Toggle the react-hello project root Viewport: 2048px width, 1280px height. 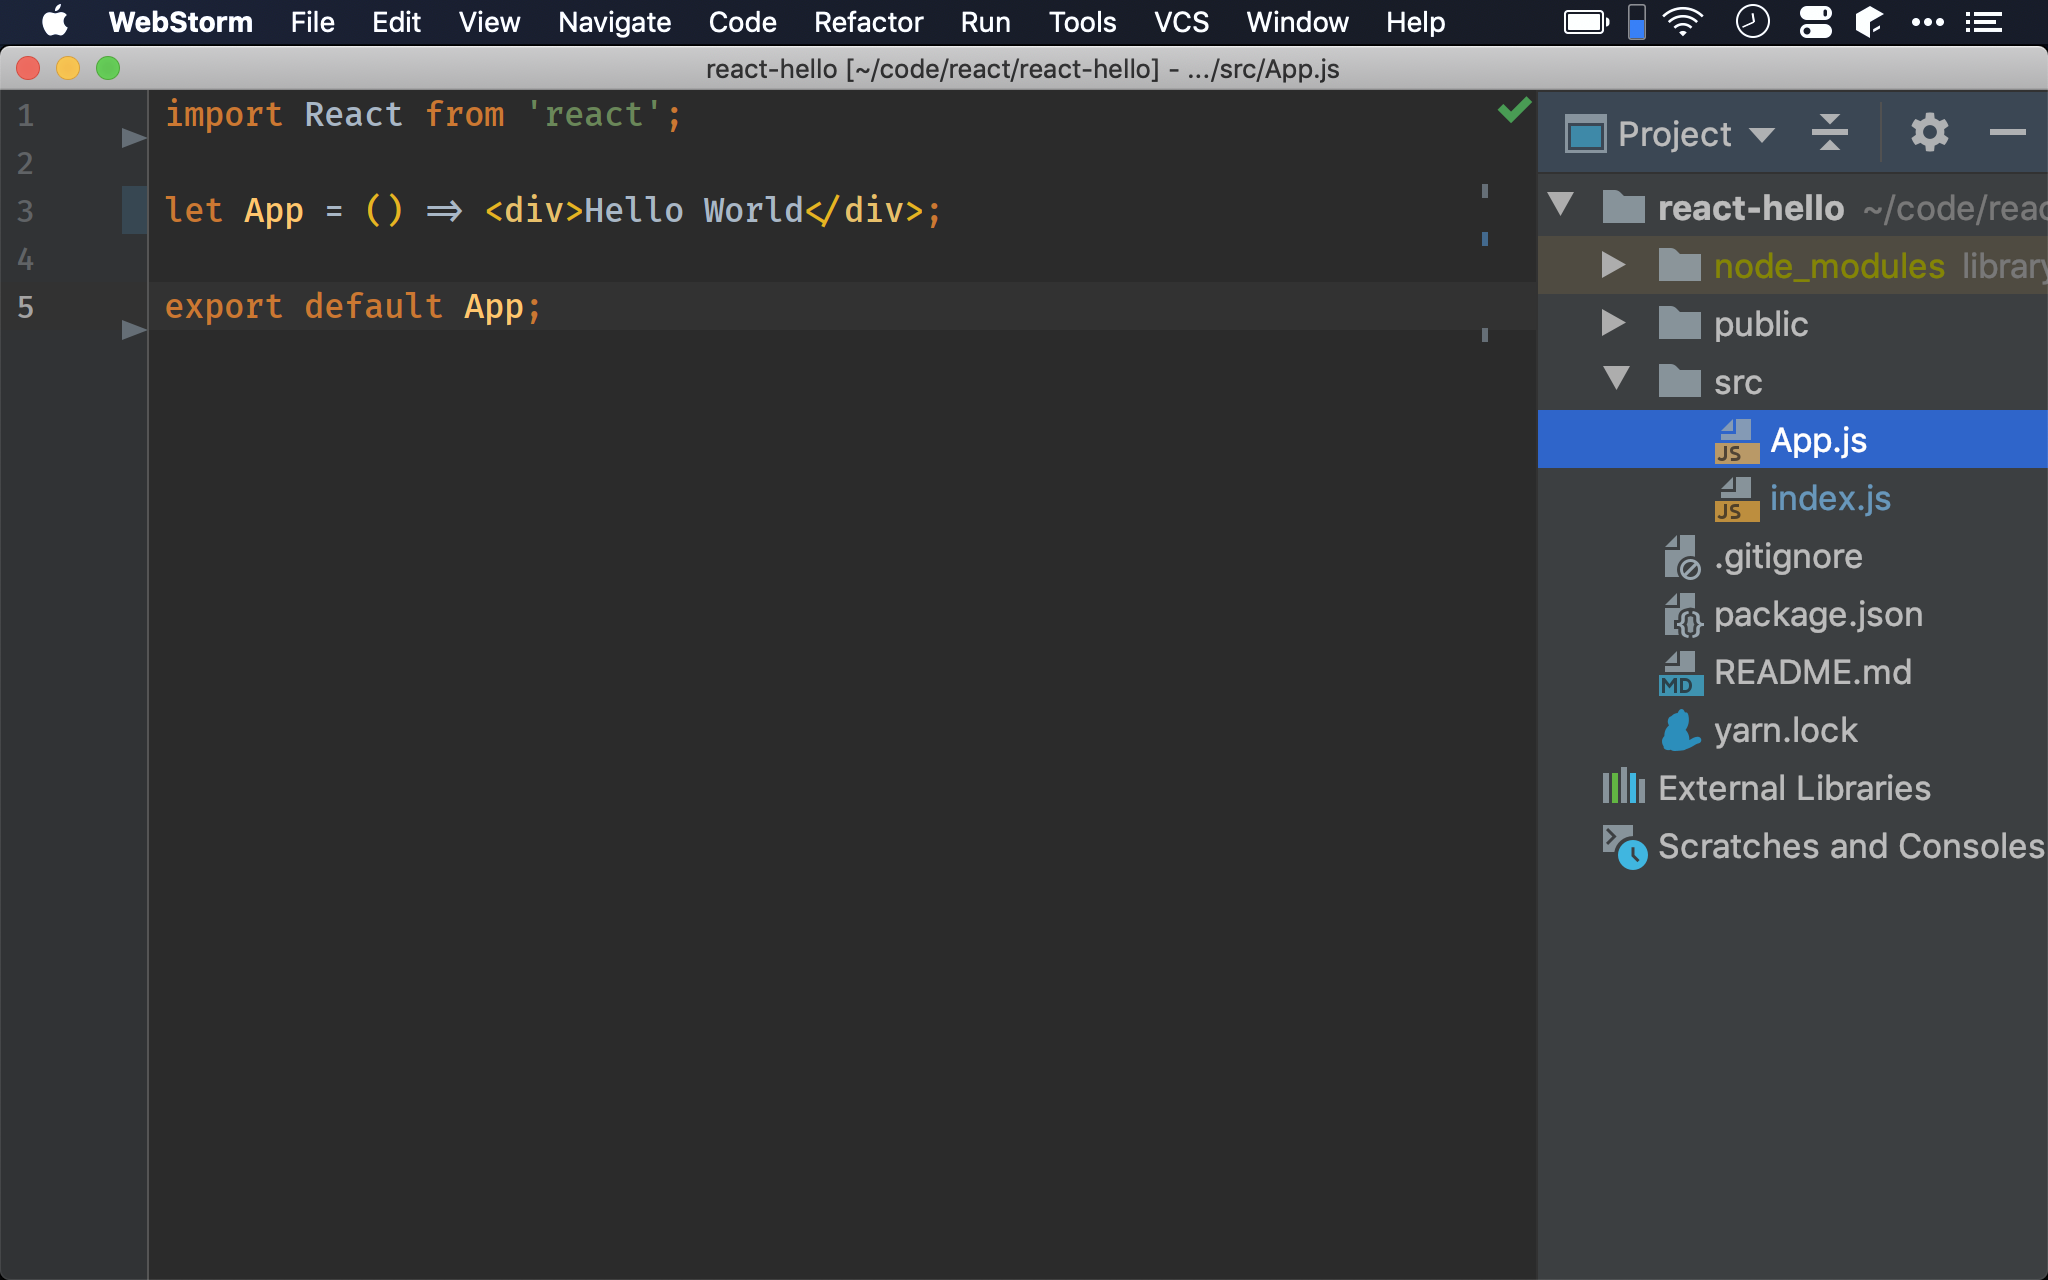click(x=1561, y=206)
